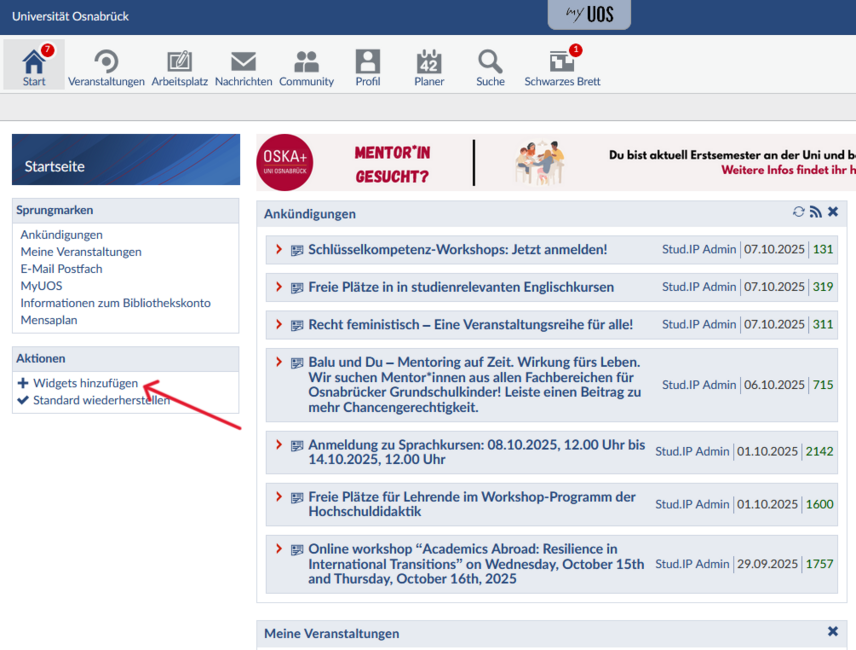Open the Profil icon
The image size is (856, 650).
[368, 62]
